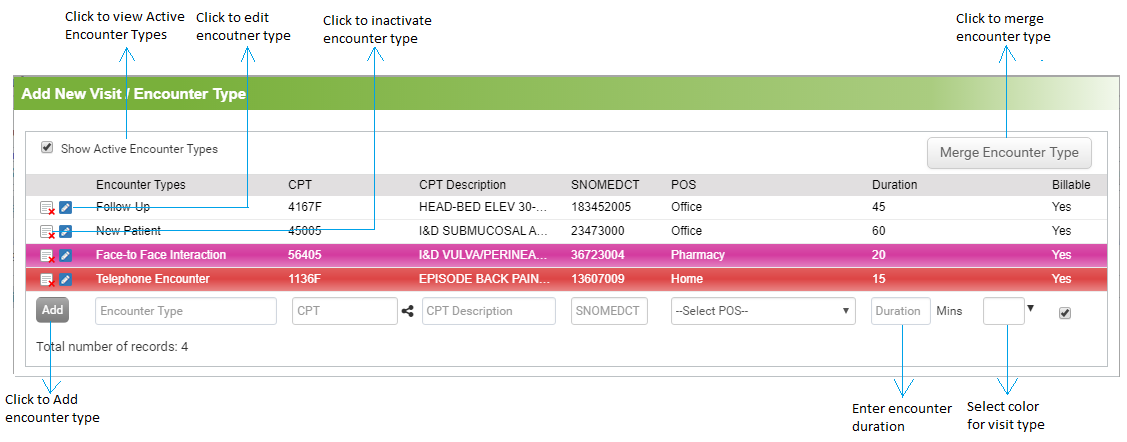Focus the Encounter Type input field
Image resolution: width=1127 pixels, height=442 pixels.
click(x=186, y=311)
